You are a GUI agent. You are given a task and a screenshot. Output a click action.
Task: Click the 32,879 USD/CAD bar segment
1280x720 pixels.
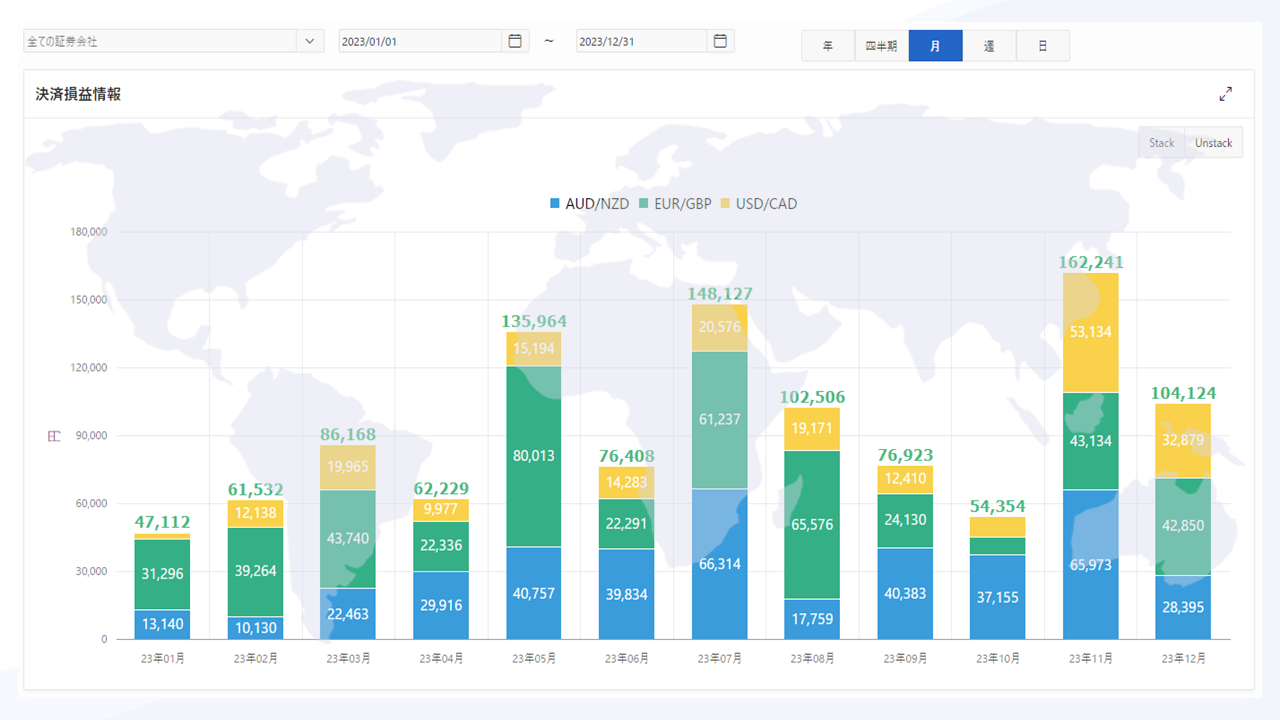click(1183, 441)
